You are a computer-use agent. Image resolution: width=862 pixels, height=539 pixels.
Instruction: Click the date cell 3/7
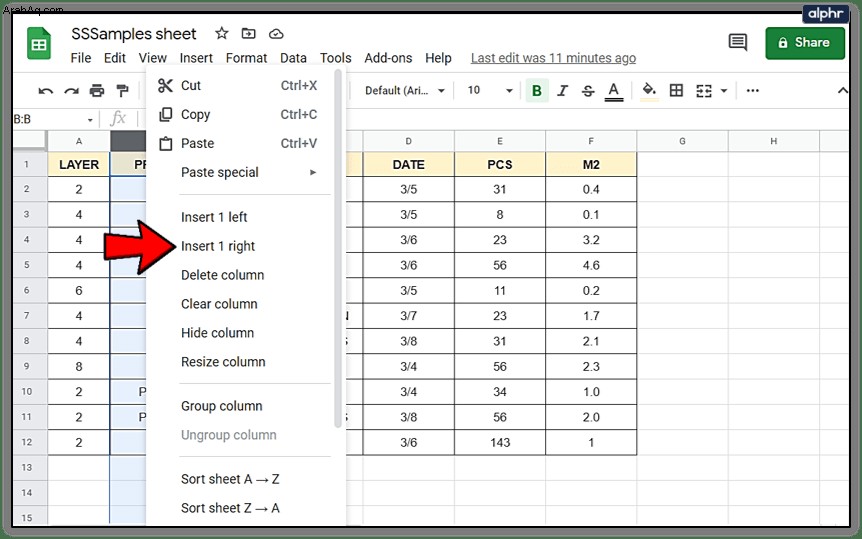408,316
